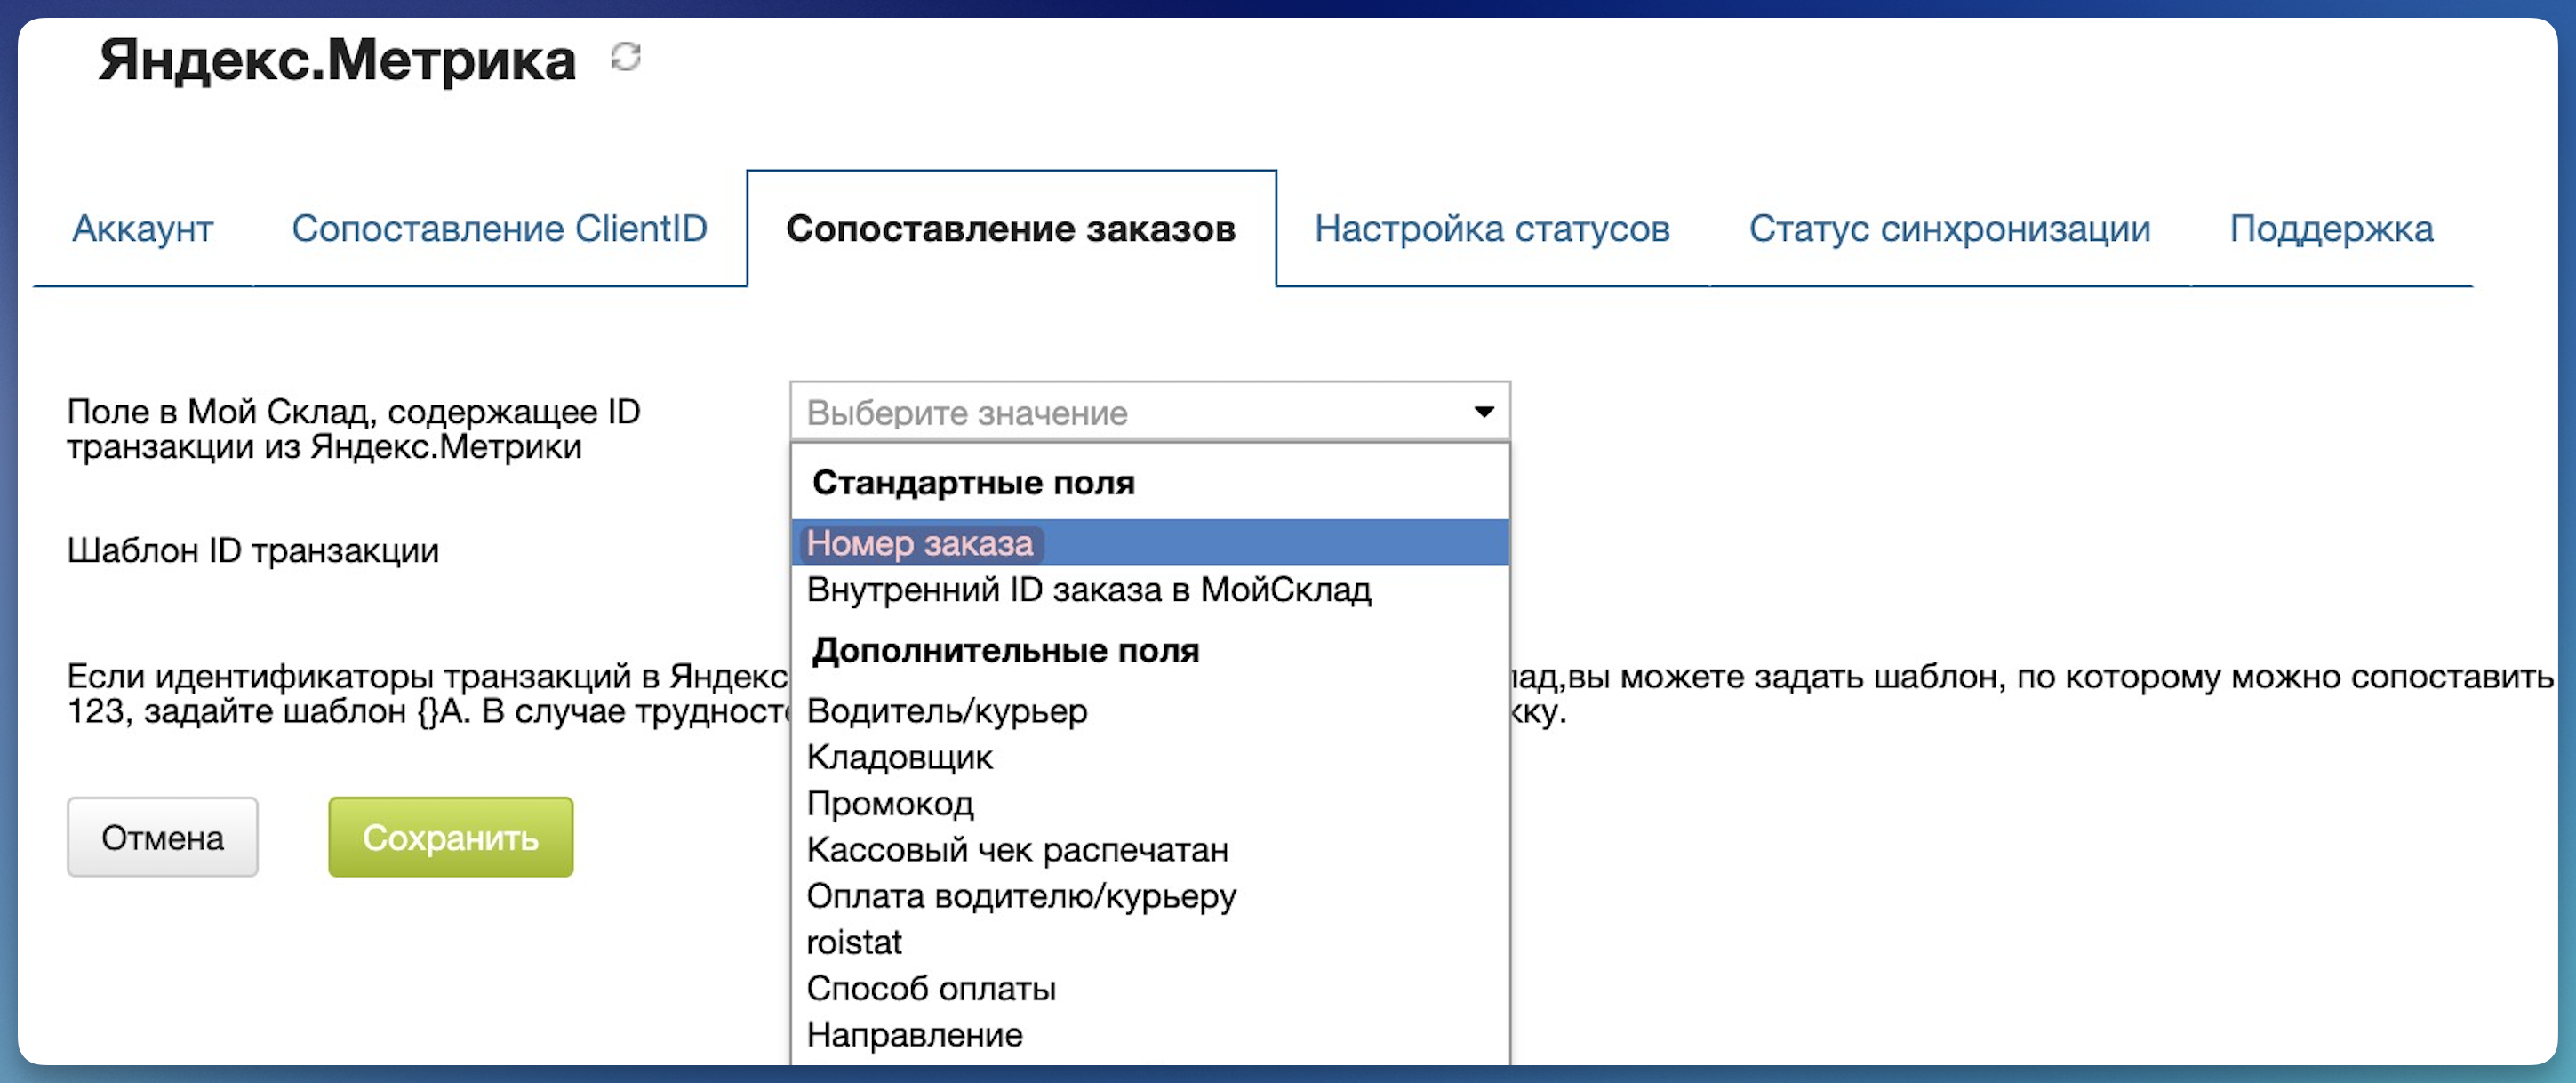
Task: Choose Номер заказа option
Action: pos(1150,543)
